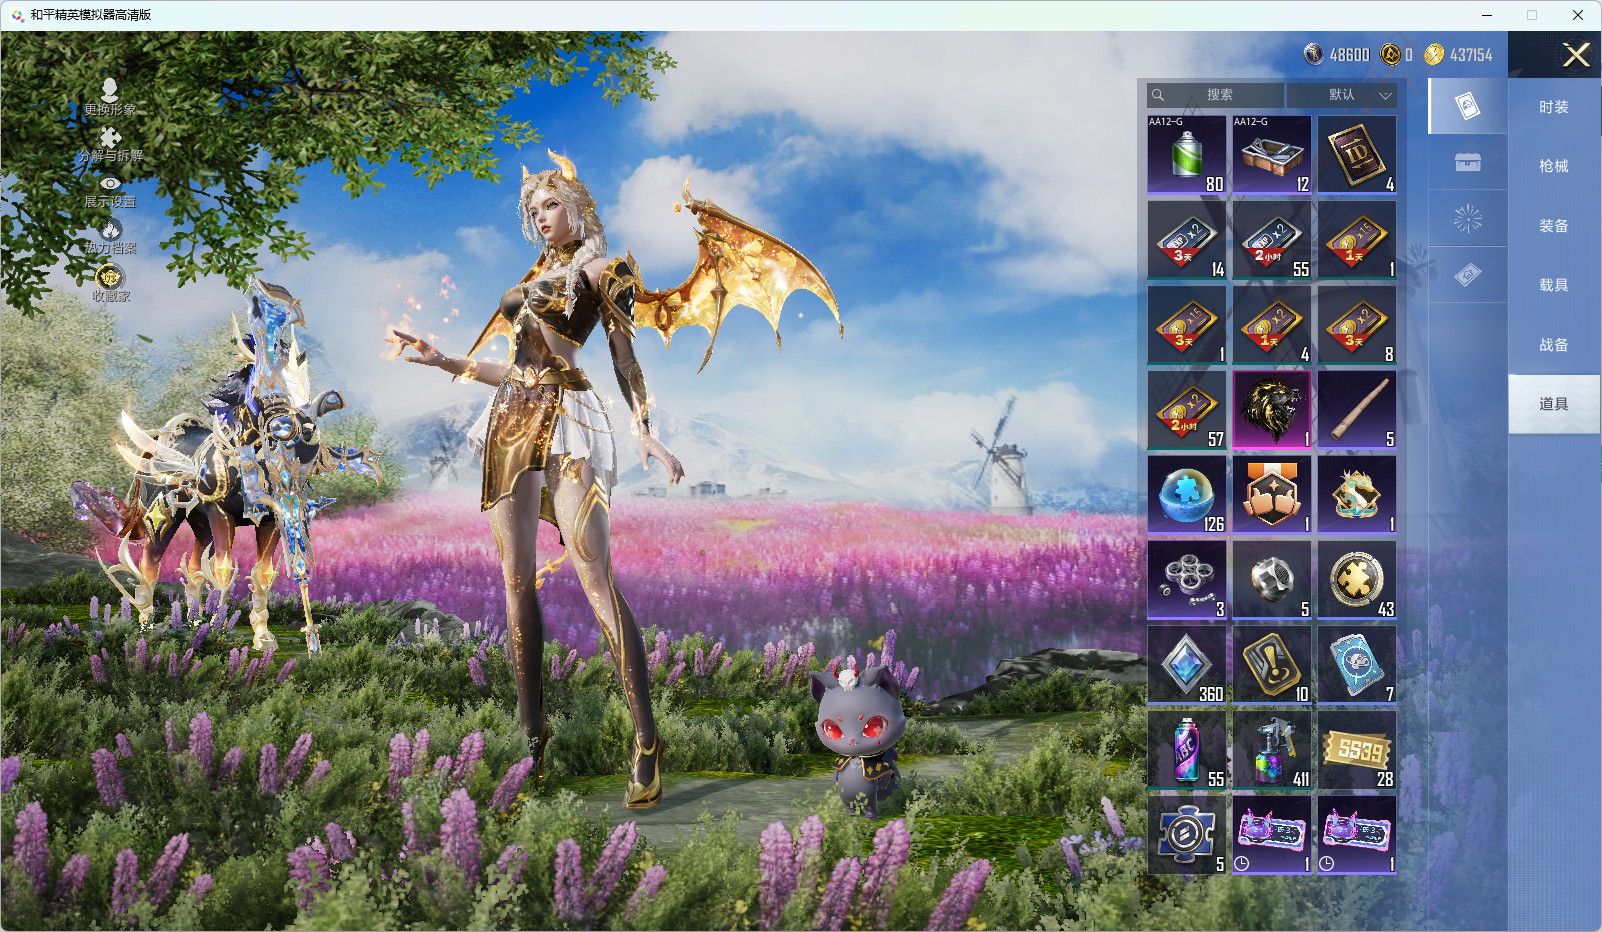Click the 搜索 search field
Screen dimensions: 1602x932
click(1215, 95)
